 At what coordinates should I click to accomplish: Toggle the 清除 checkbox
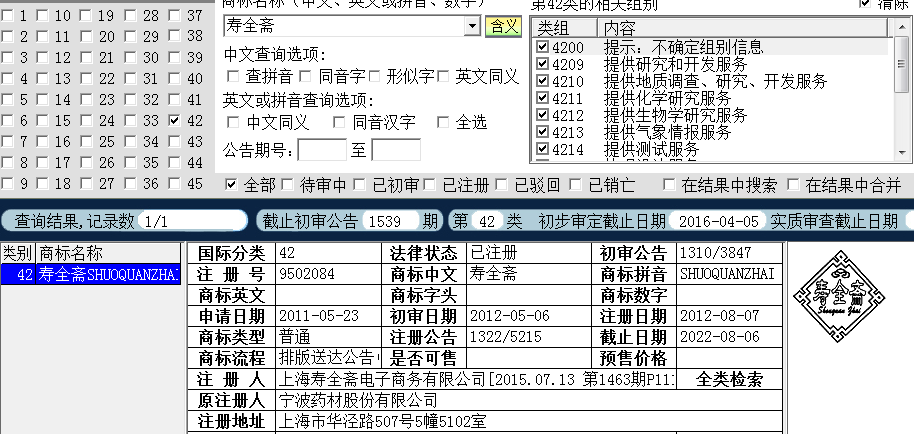click(865, 3)
